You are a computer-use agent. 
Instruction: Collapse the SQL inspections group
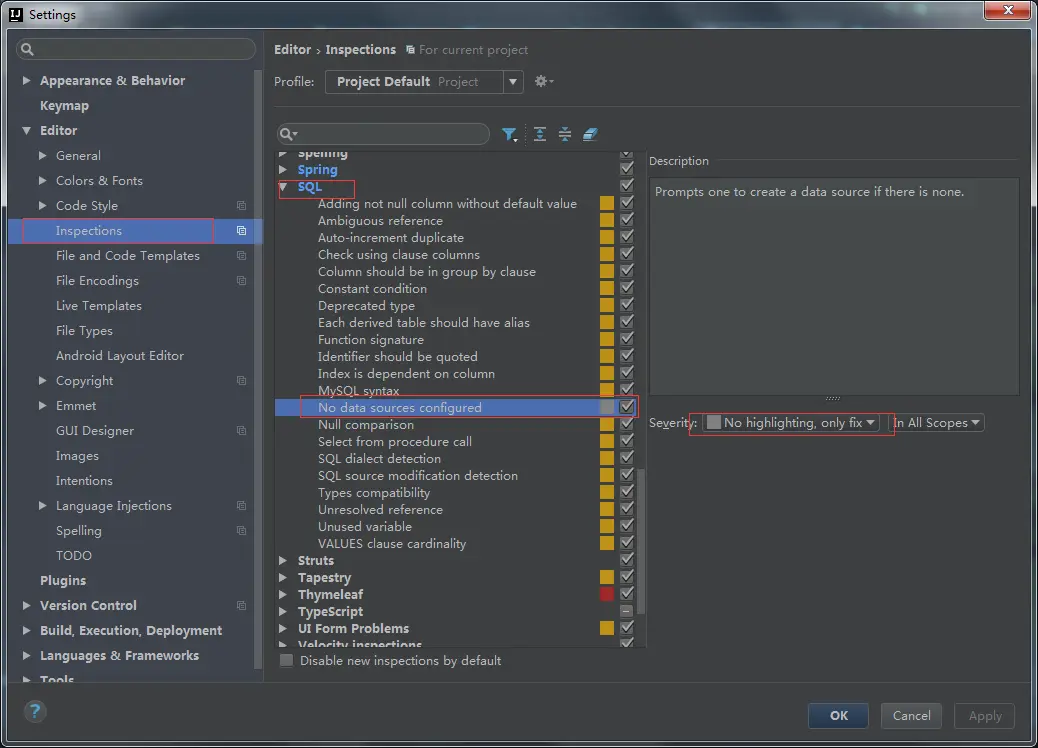point(283,187)
